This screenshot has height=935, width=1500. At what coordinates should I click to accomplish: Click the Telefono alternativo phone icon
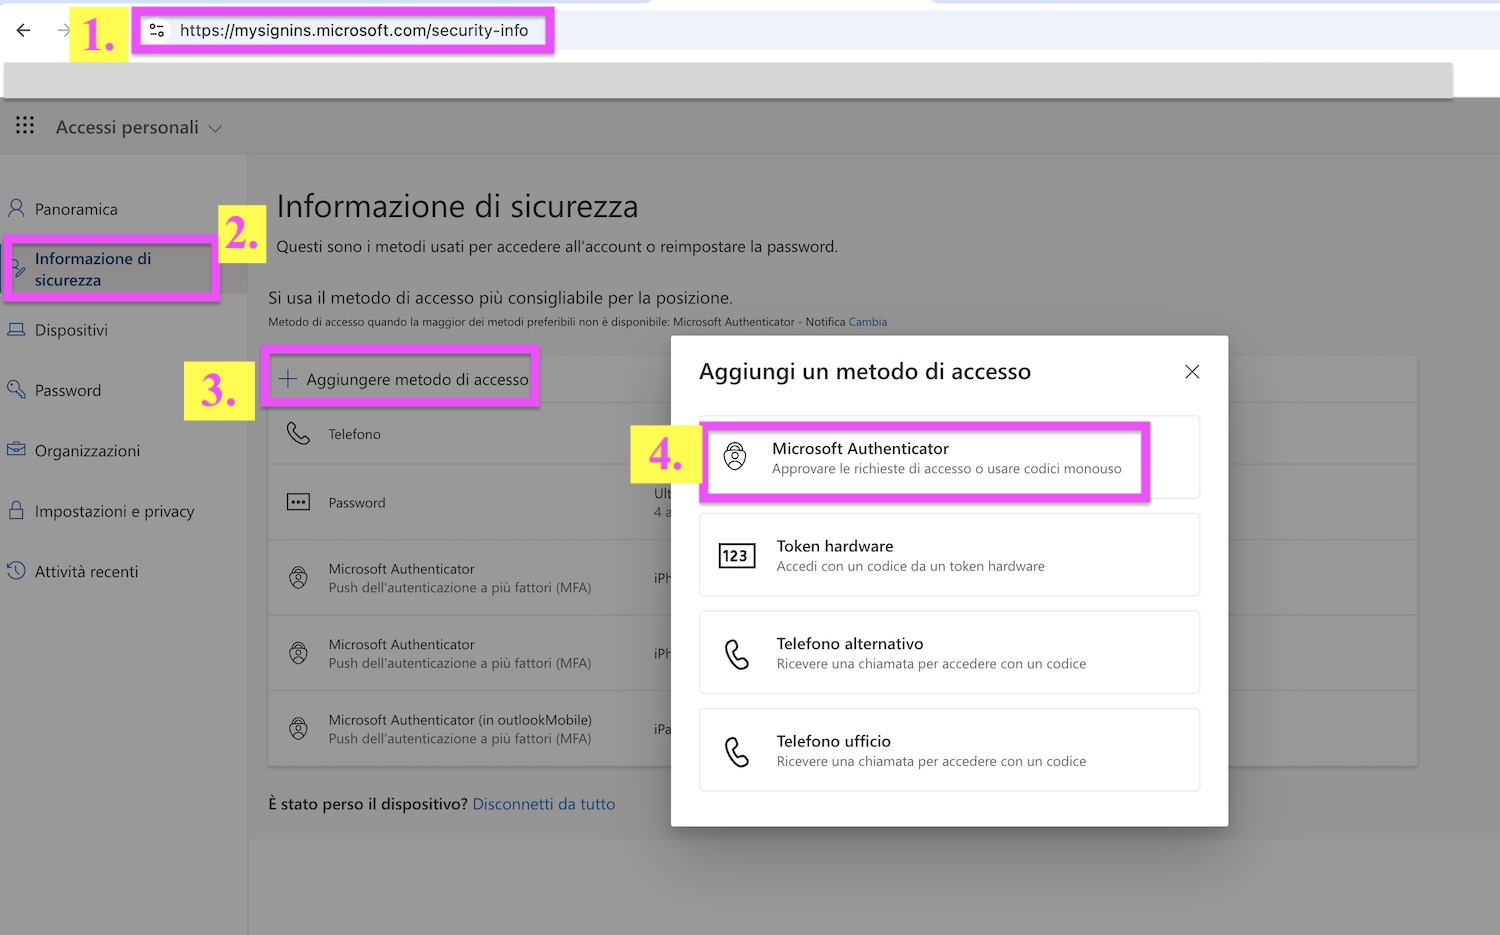(x=737, y=654)
